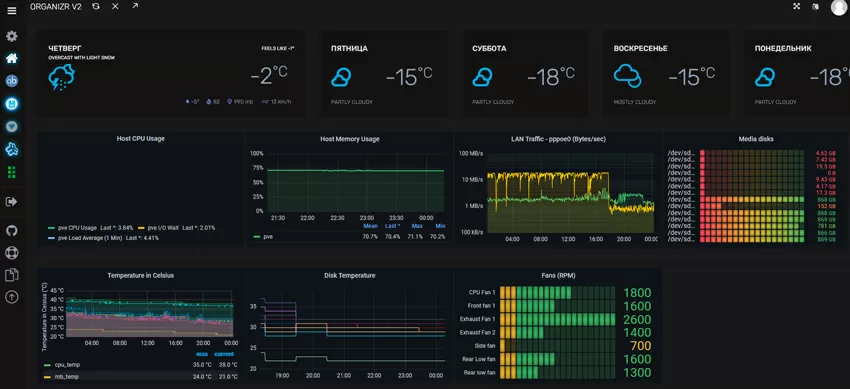Open the blue fan-shaped sidebar tab
The height and width of the screenshot is (389, 850).
[11, 149]
